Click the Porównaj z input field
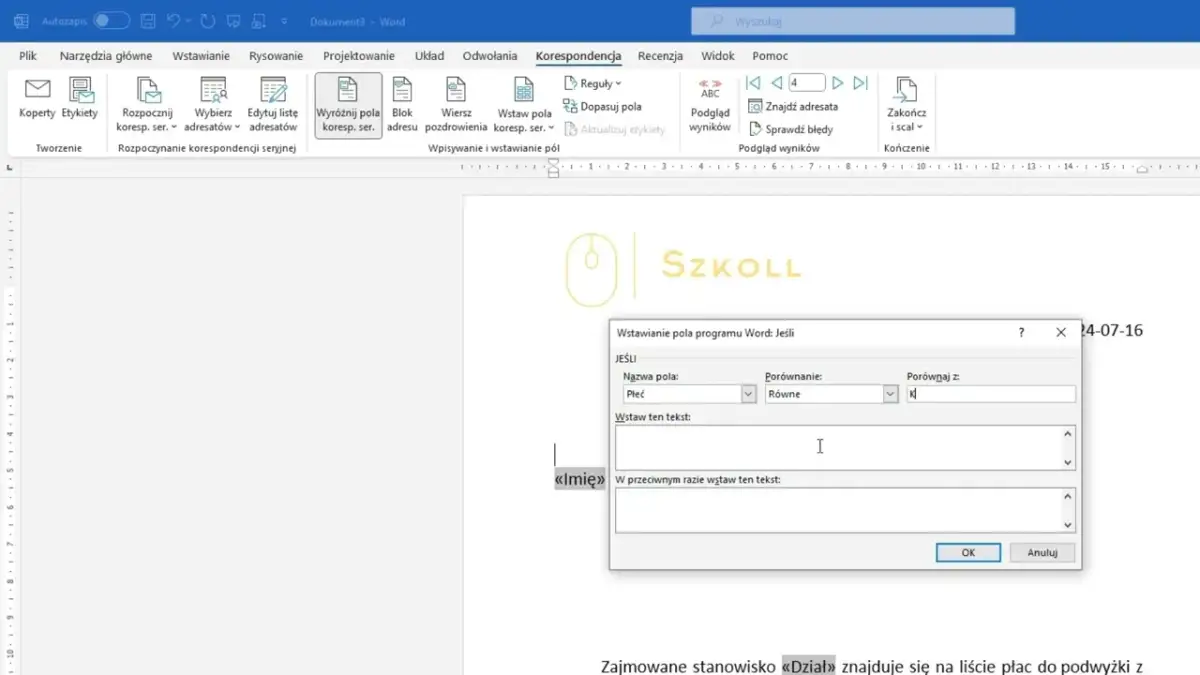 click(990, 393)
